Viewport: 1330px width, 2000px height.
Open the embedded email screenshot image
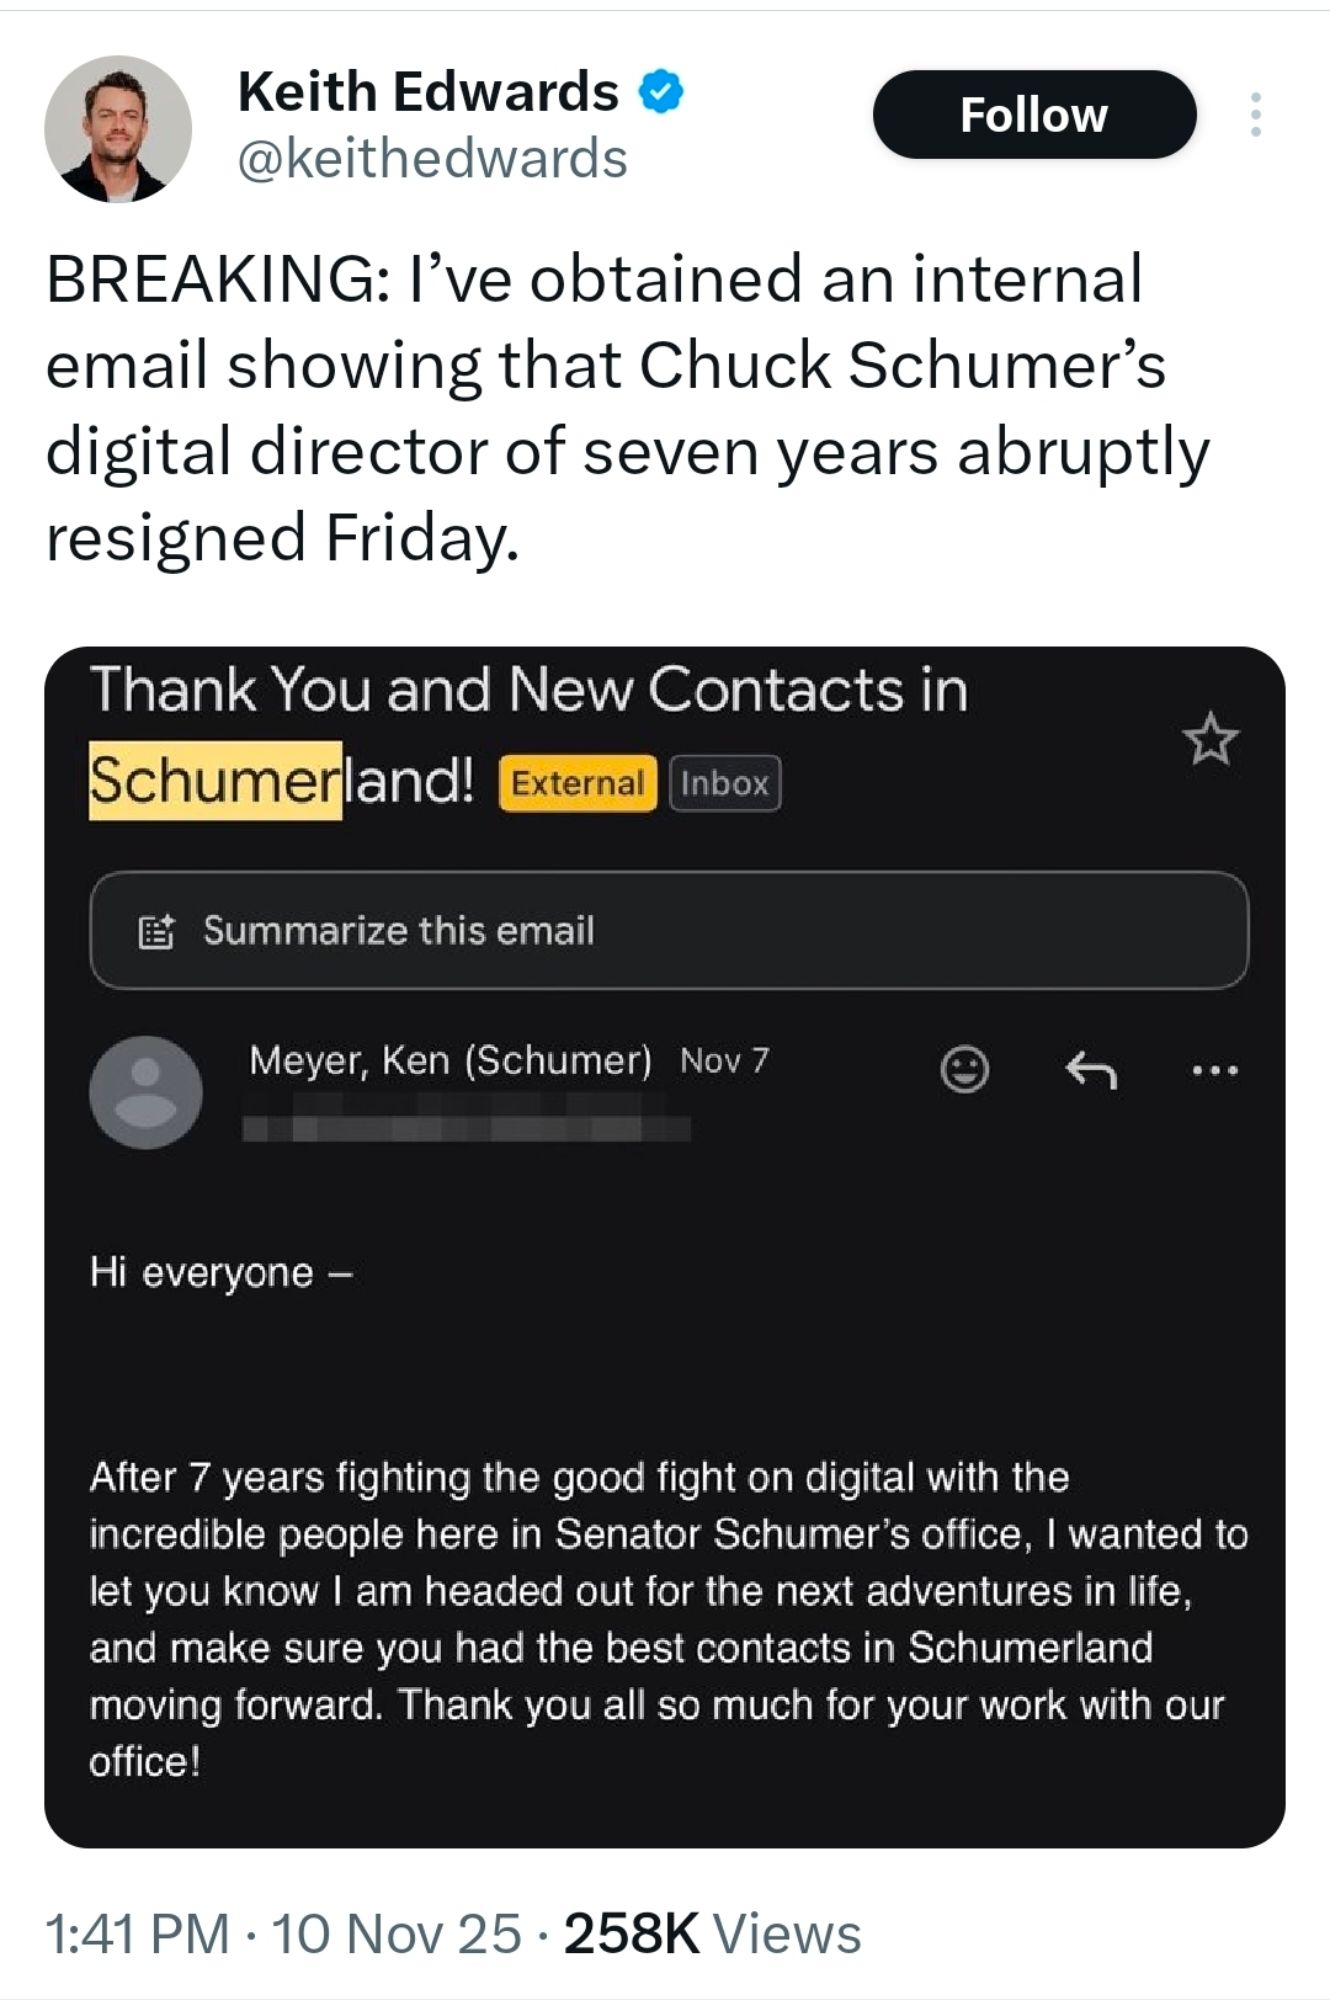[664, 1400]
